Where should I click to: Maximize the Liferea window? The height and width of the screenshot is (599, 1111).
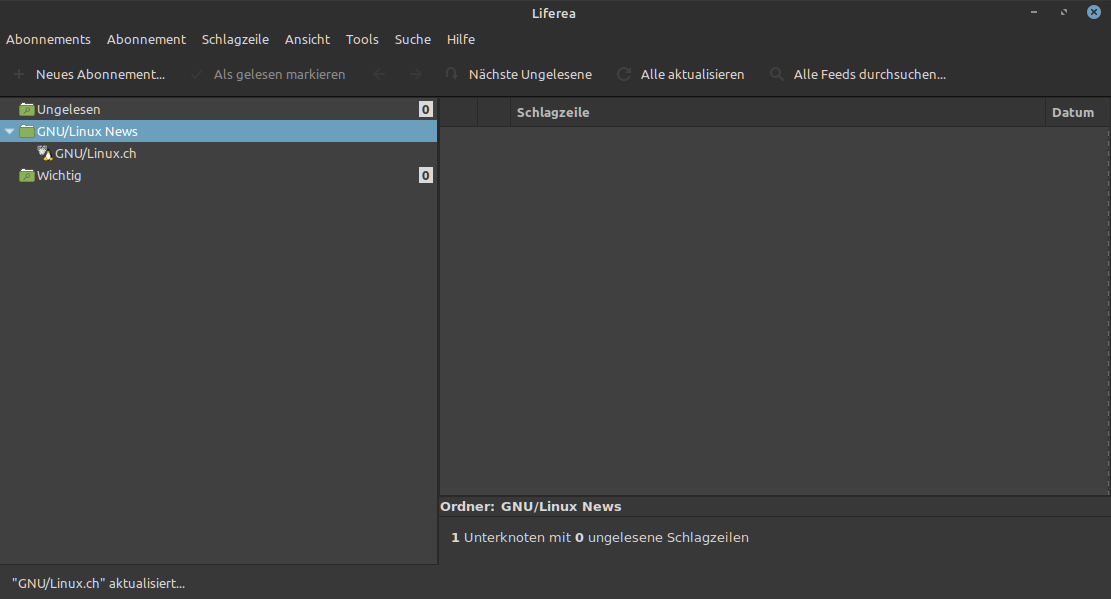click(x=1064, y=12)
